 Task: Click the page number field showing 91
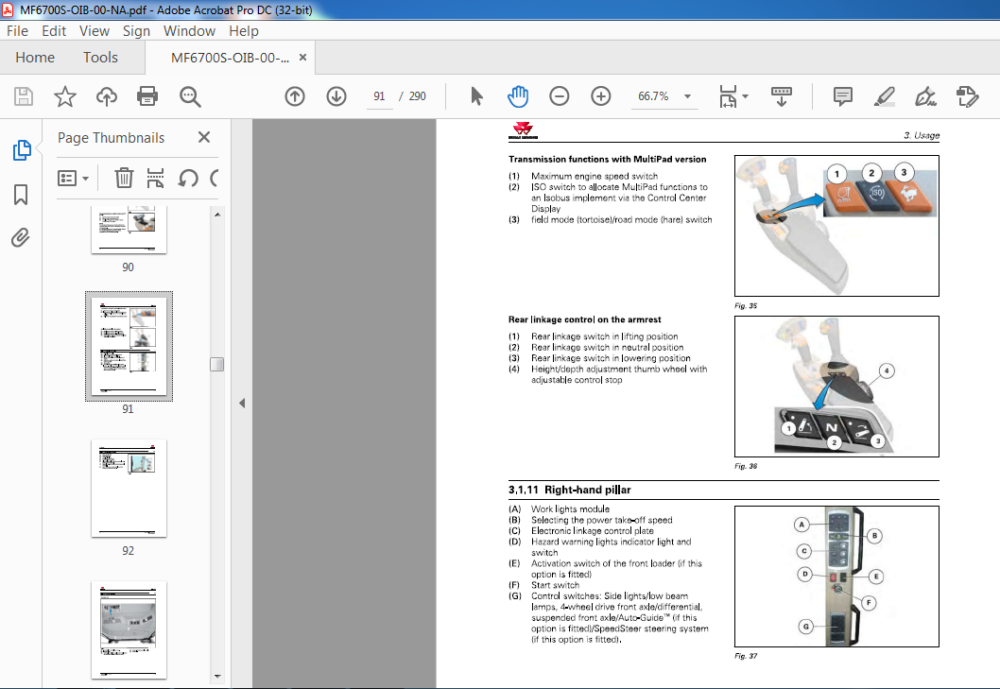(379, 96)
